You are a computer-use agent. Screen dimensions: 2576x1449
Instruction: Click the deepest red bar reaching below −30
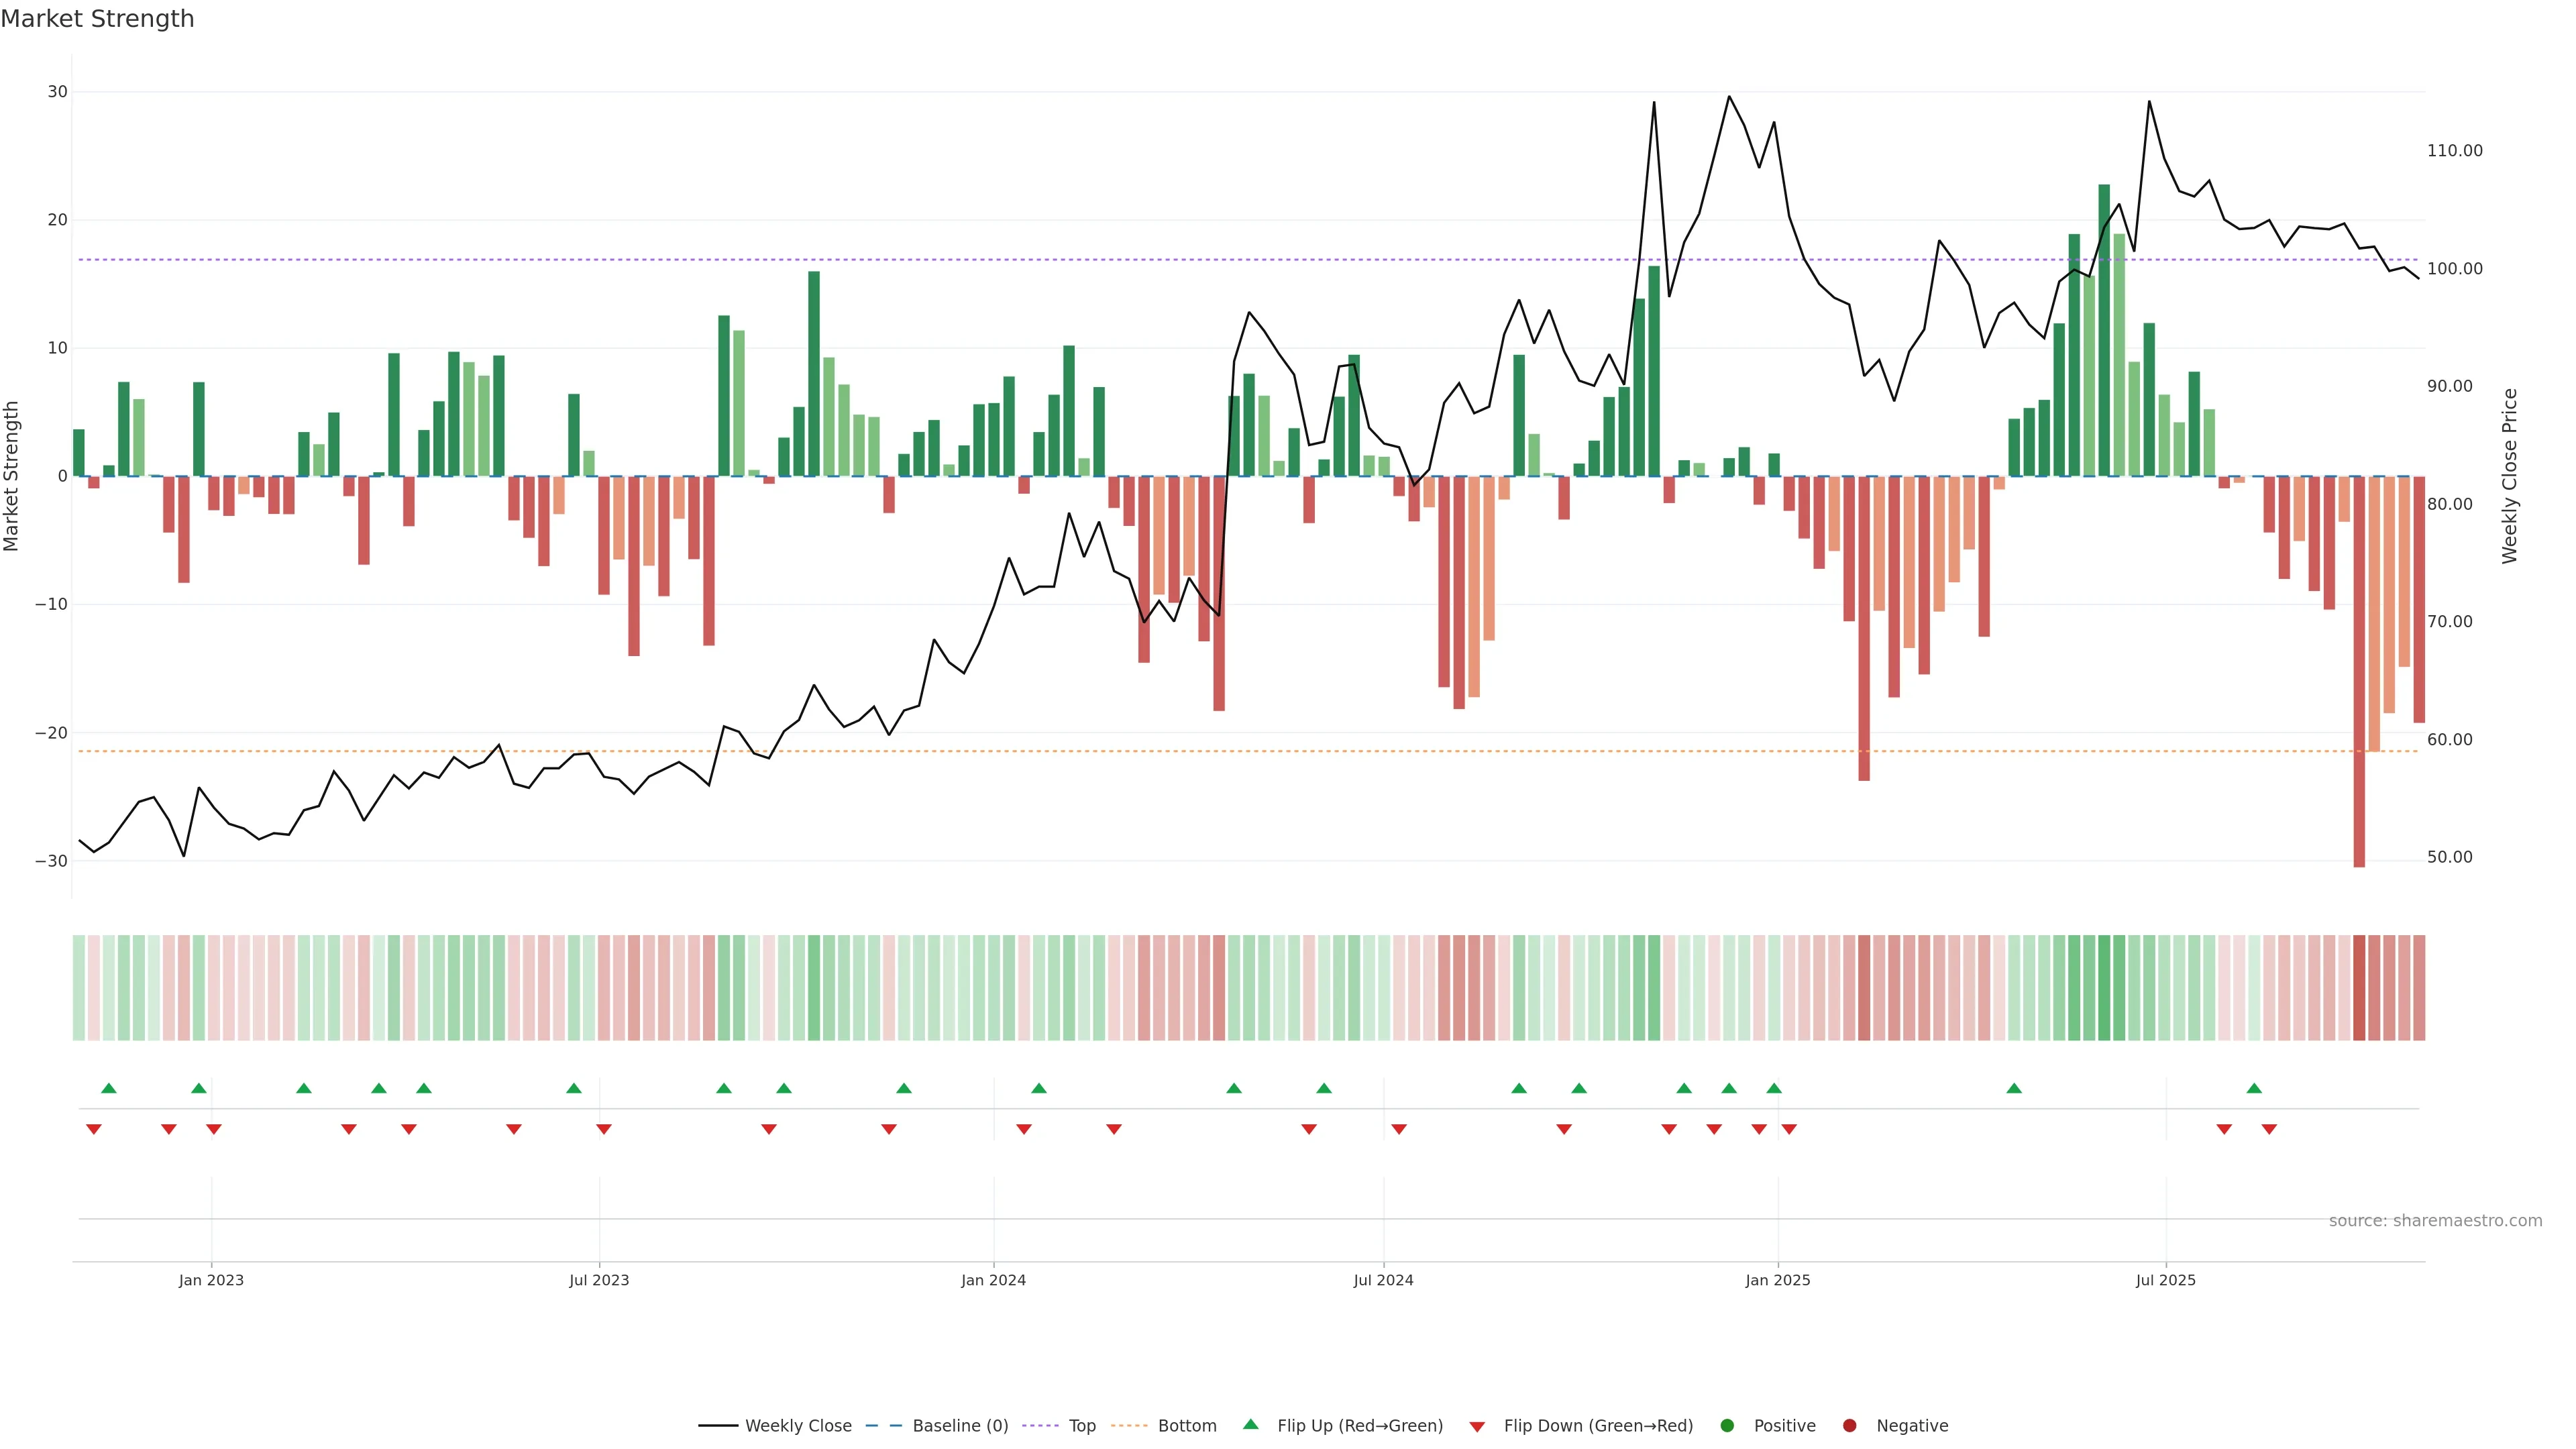(x=2359, y=670)
